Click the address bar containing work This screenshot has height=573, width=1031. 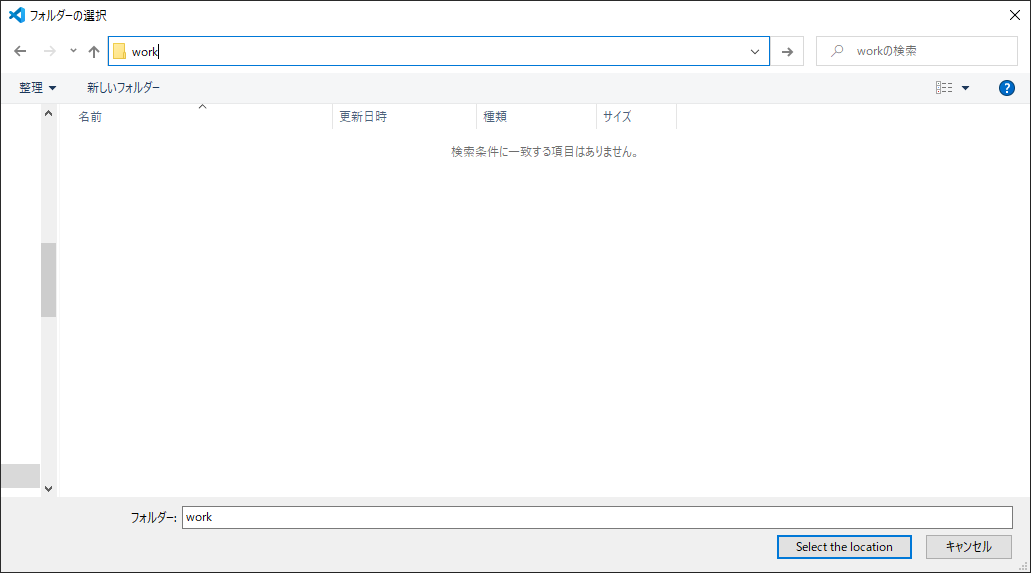[439, 51]
